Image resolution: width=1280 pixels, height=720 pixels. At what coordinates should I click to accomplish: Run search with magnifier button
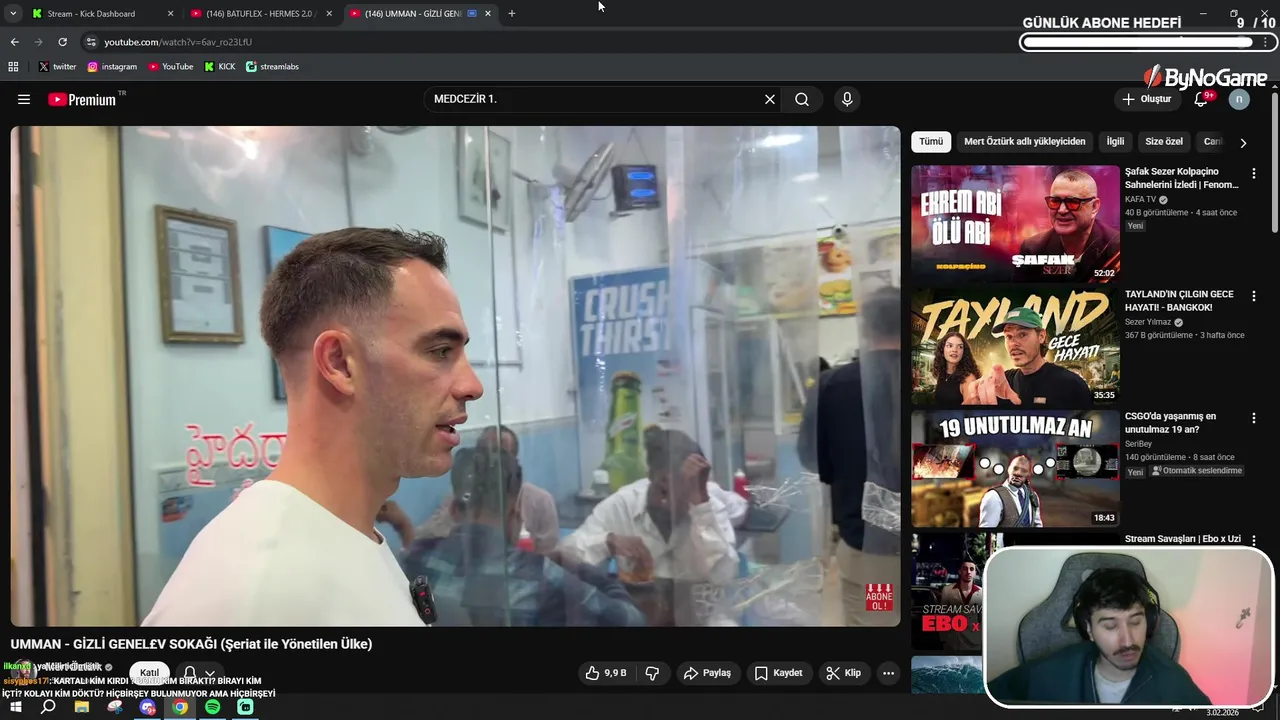tap(802, 99)
